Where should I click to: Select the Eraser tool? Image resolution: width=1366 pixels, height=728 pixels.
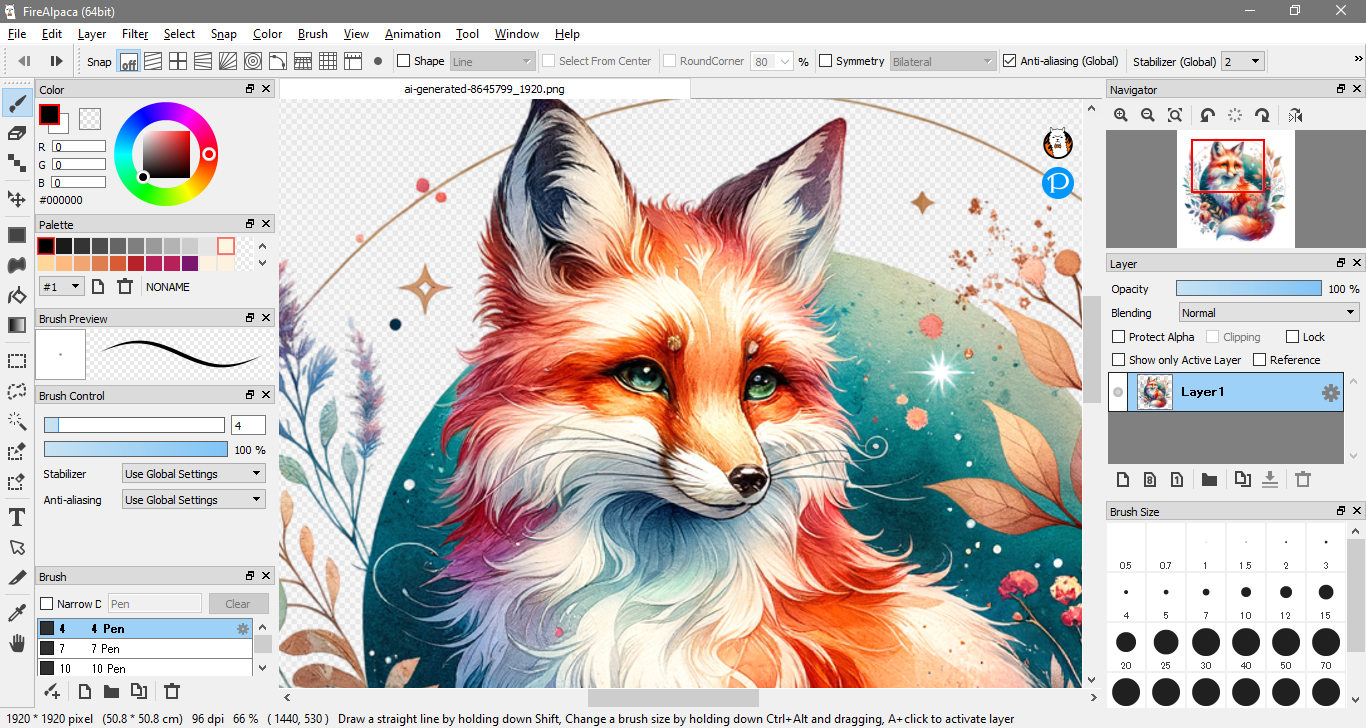pos(17,133)
